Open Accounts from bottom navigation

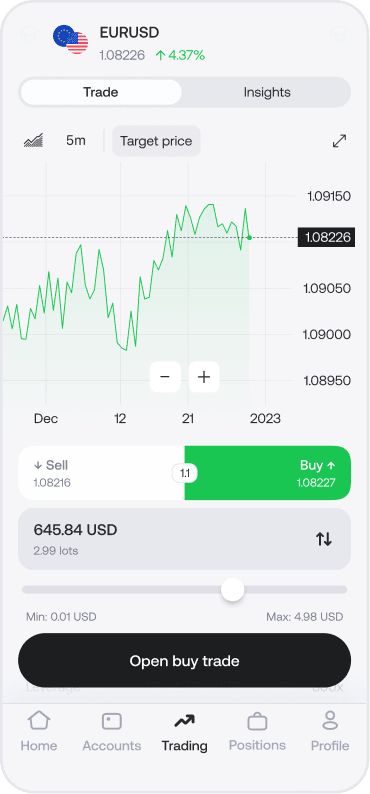tap(112, 731)
